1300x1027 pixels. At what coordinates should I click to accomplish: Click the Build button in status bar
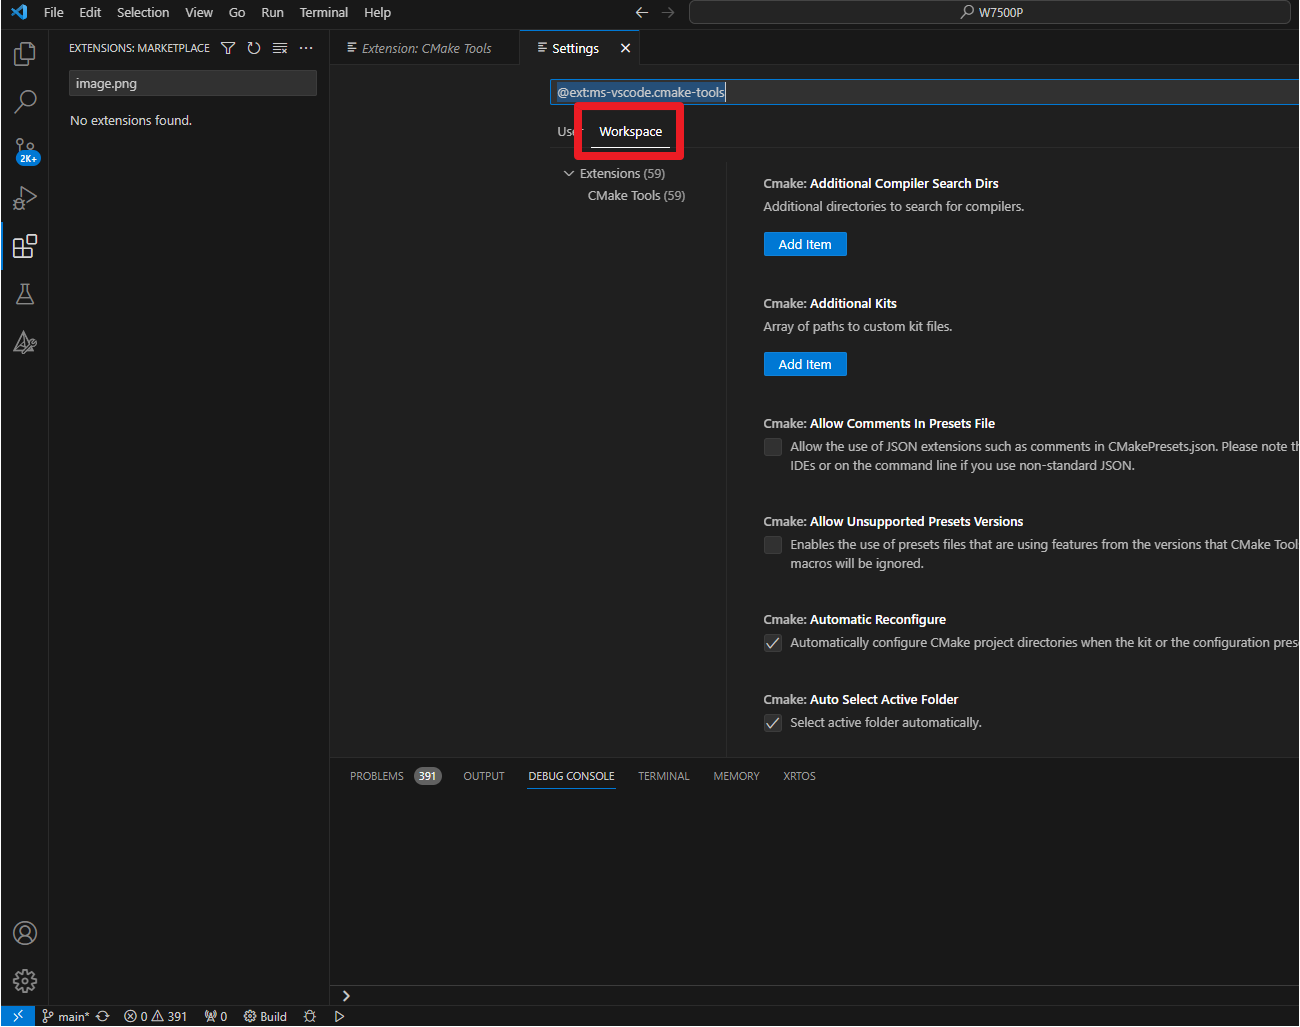pyautogui.click(x=266, y=1016)
